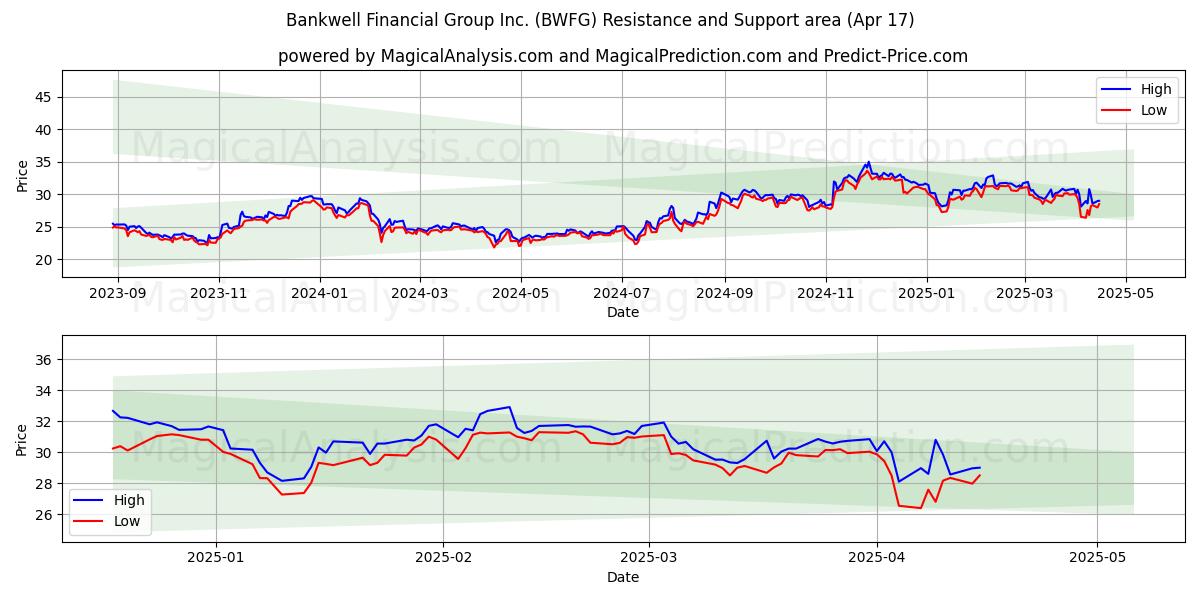
Task: Click the 'Low' label in the bottom chart legend
Action: pos(127,521)
